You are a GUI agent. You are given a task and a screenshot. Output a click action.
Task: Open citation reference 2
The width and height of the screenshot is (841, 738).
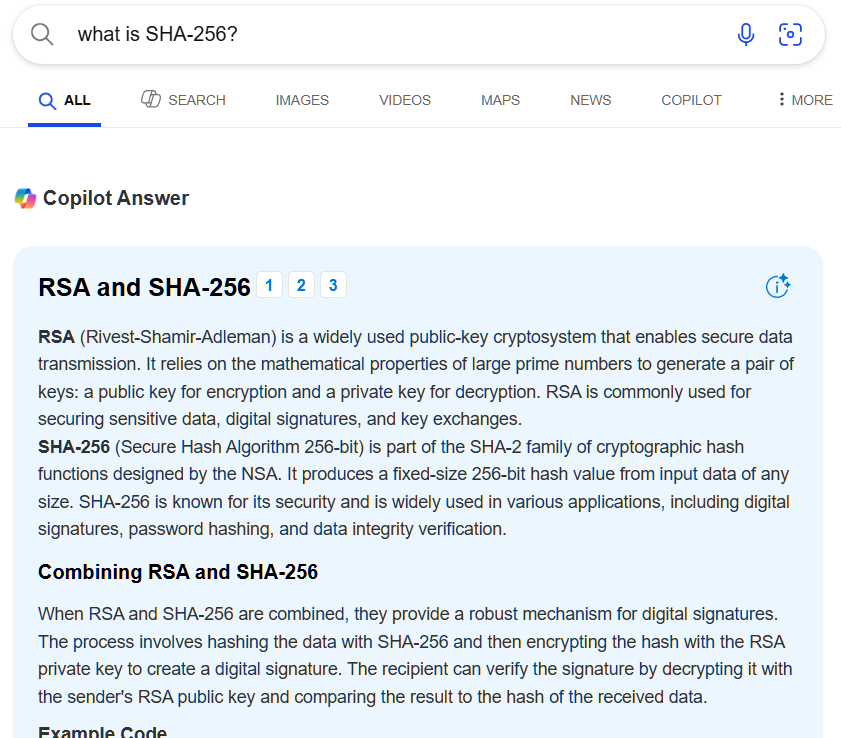tap(301, 285)
